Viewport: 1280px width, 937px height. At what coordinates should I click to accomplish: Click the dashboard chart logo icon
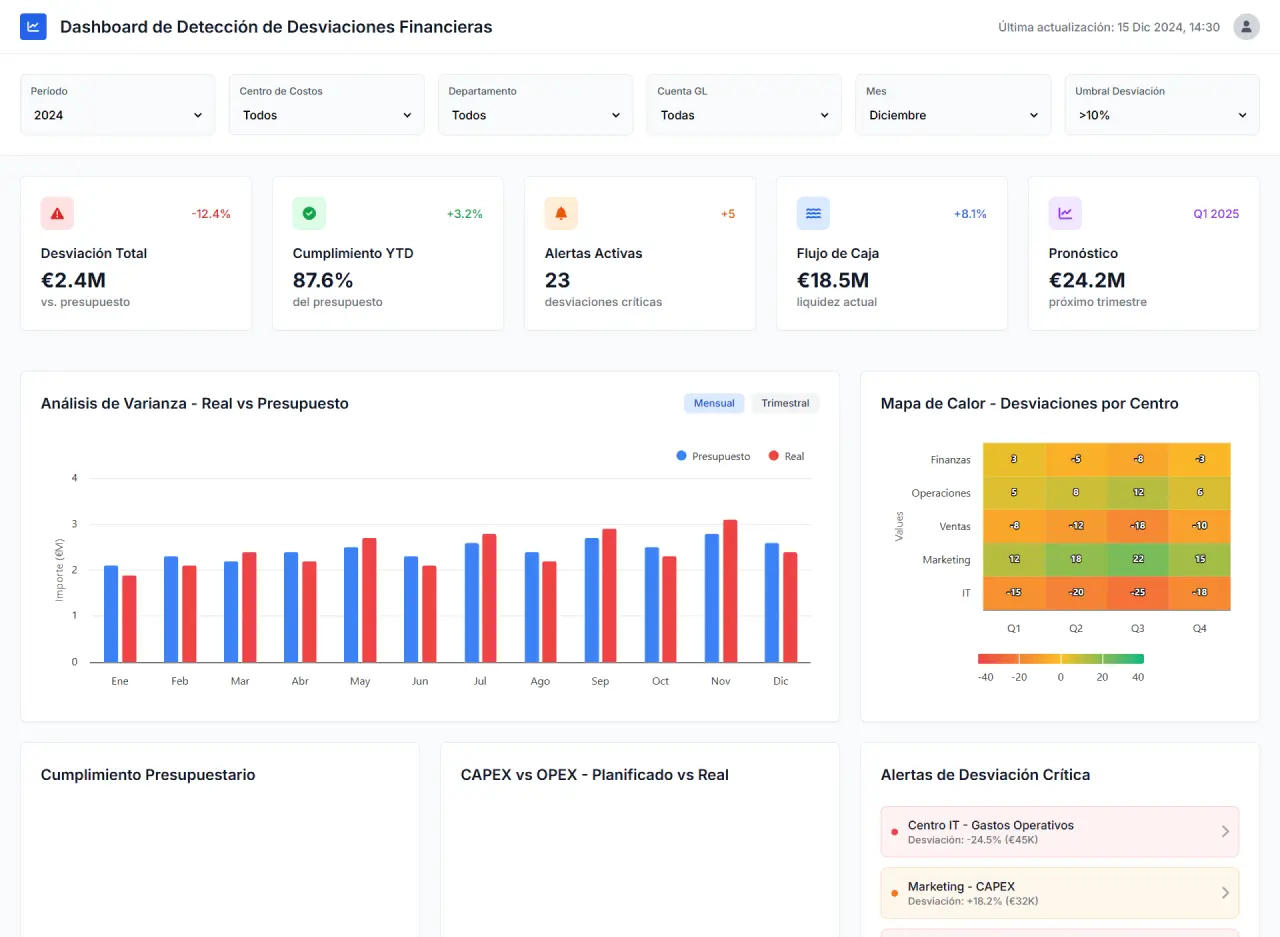pos(33,27)
